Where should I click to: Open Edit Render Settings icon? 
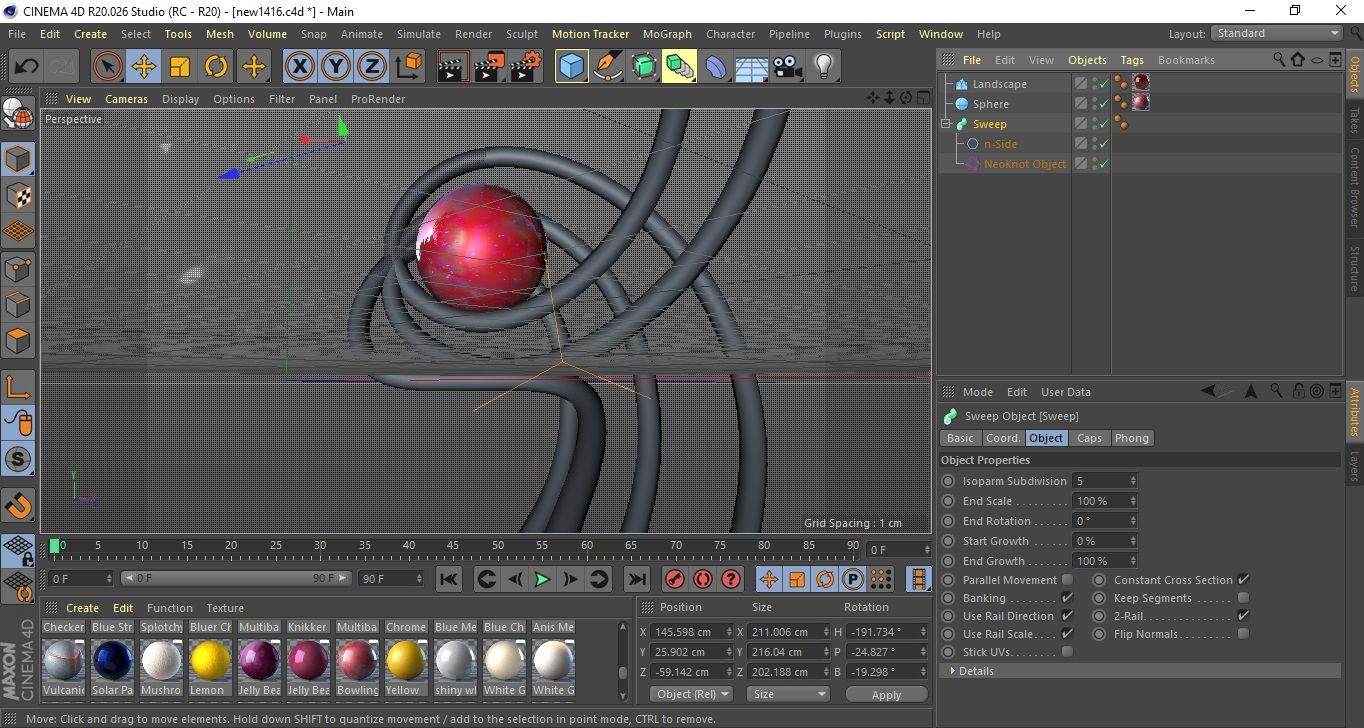pos(526,67)
